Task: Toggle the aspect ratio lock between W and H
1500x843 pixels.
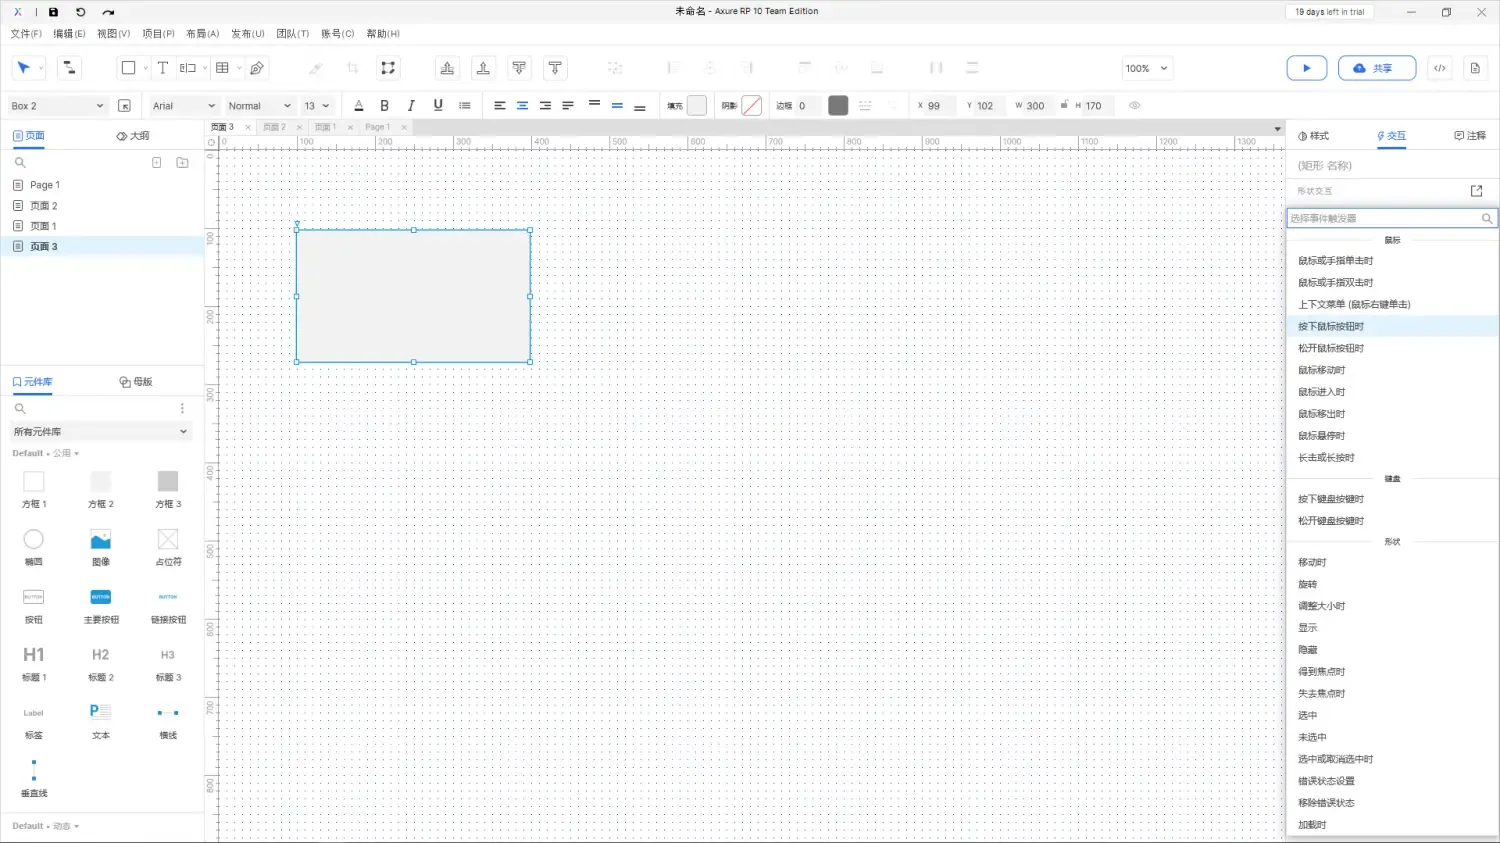Action: click(1064, 105)
